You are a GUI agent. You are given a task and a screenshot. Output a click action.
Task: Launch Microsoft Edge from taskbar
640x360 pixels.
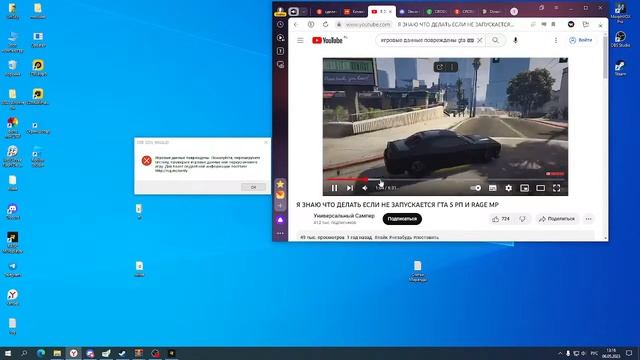tap(41, 353)
